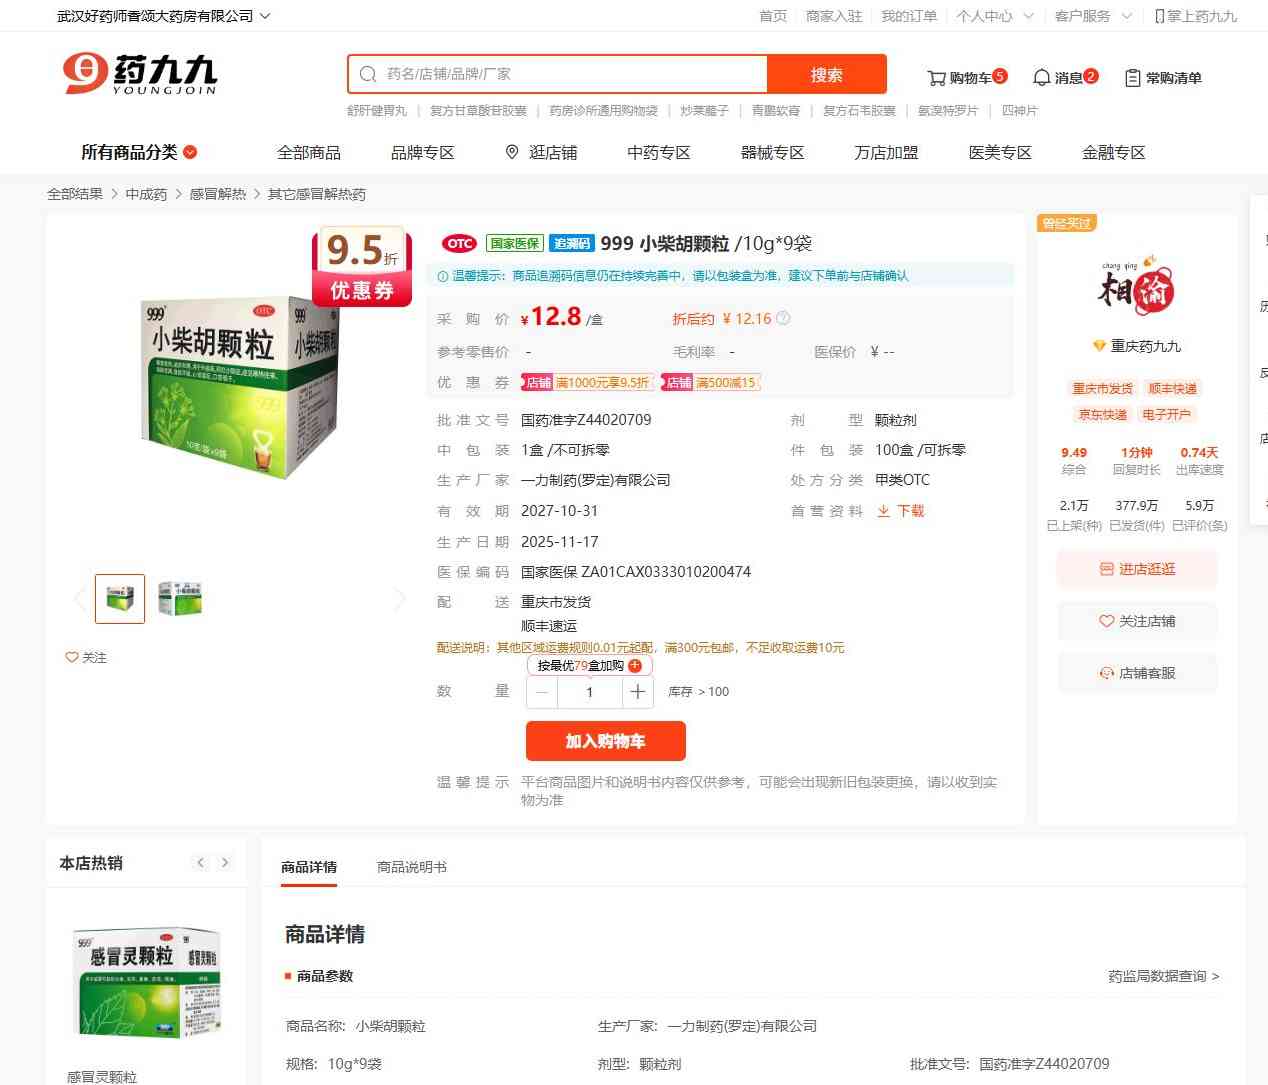The image size is (1268, 1085).
Task: Click the 药九九 Youngjoin logo
Action: tap(140, 74)
